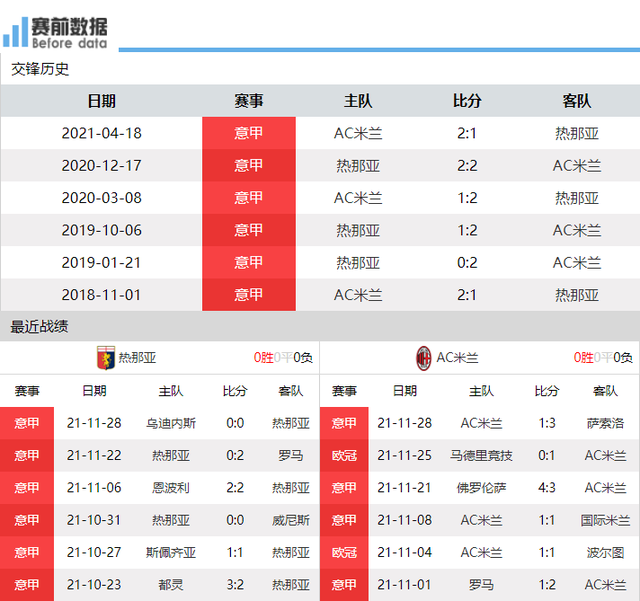The image size is (640, 601).
Task: Click score 2:2 for 2020-12-17 match
Action: (x=467, y=166)
